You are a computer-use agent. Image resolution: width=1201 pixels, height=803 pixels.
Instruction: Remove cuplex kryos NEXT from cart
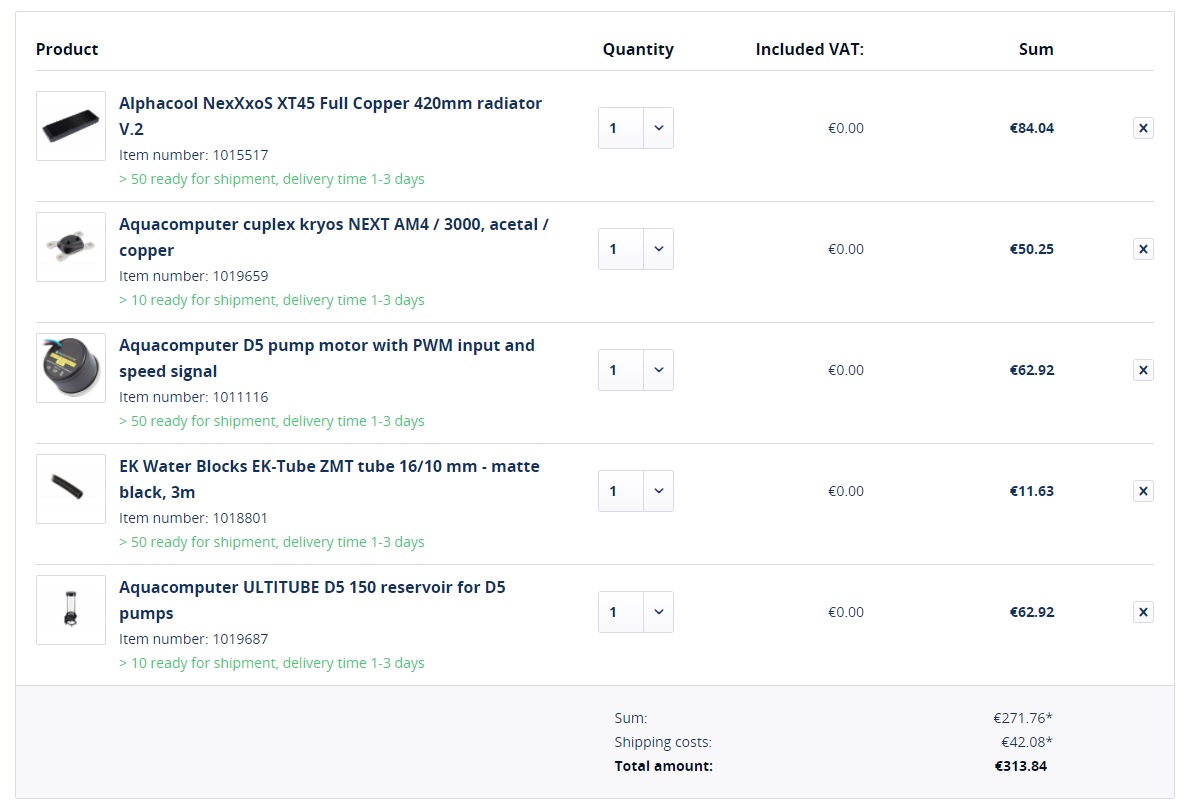tap(1143, 249)
